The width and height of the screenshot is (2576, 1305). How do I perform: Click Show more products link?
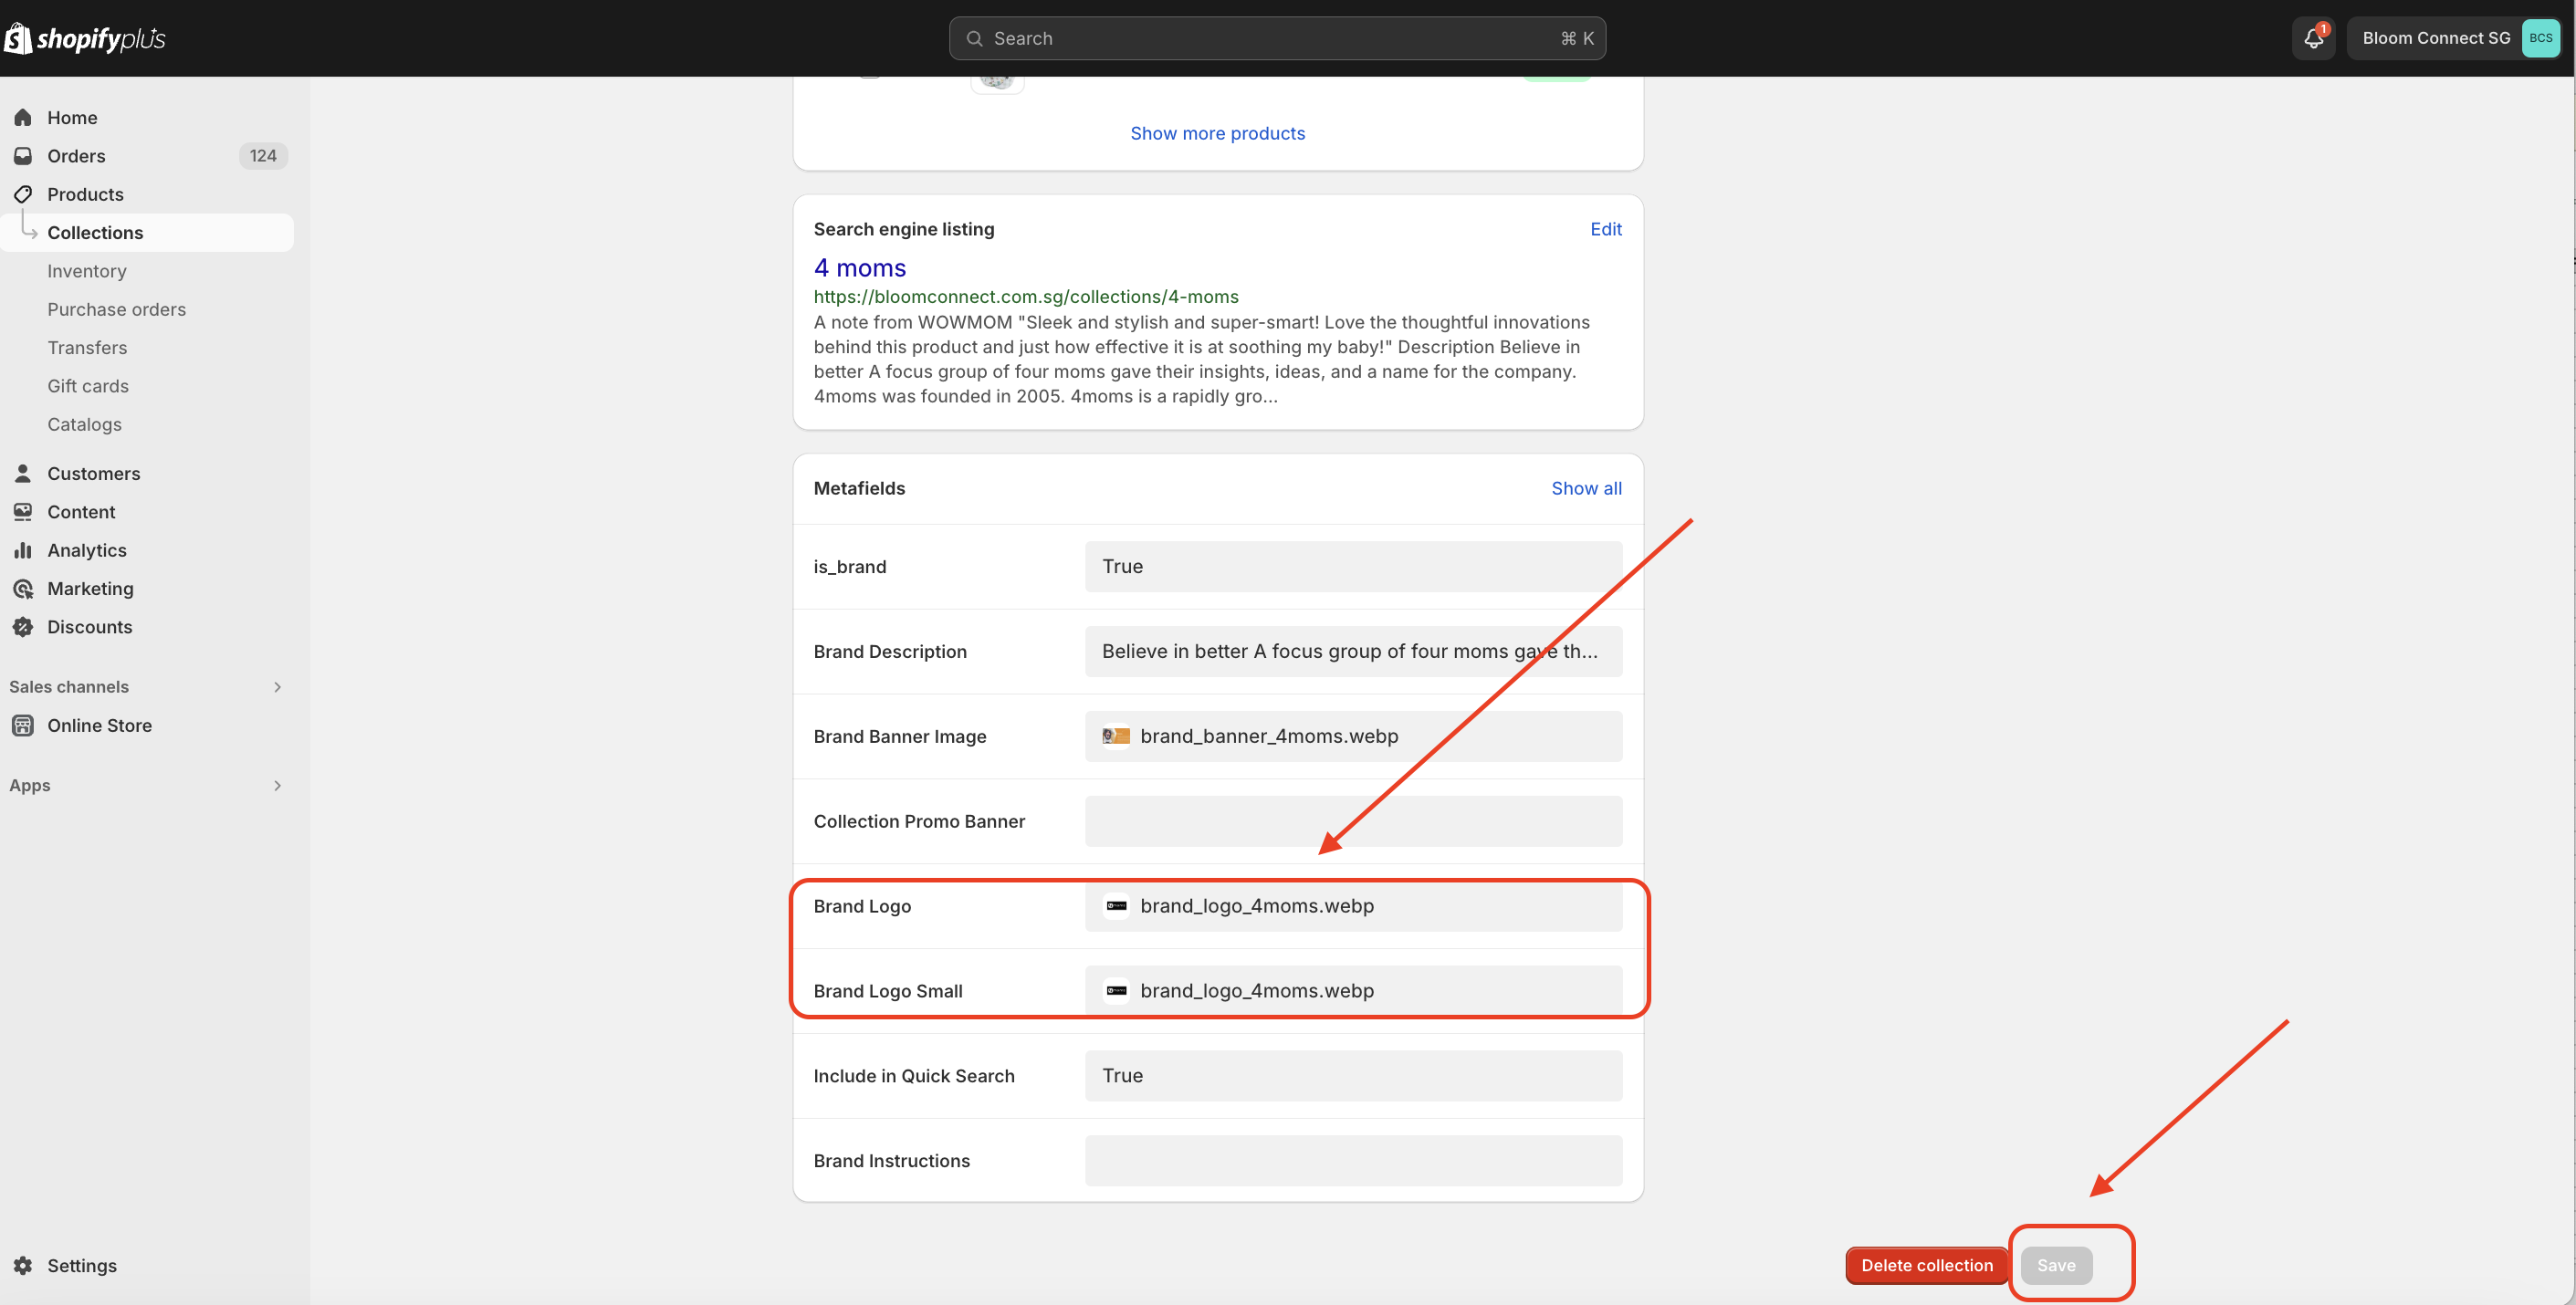tap(1217, 133)
